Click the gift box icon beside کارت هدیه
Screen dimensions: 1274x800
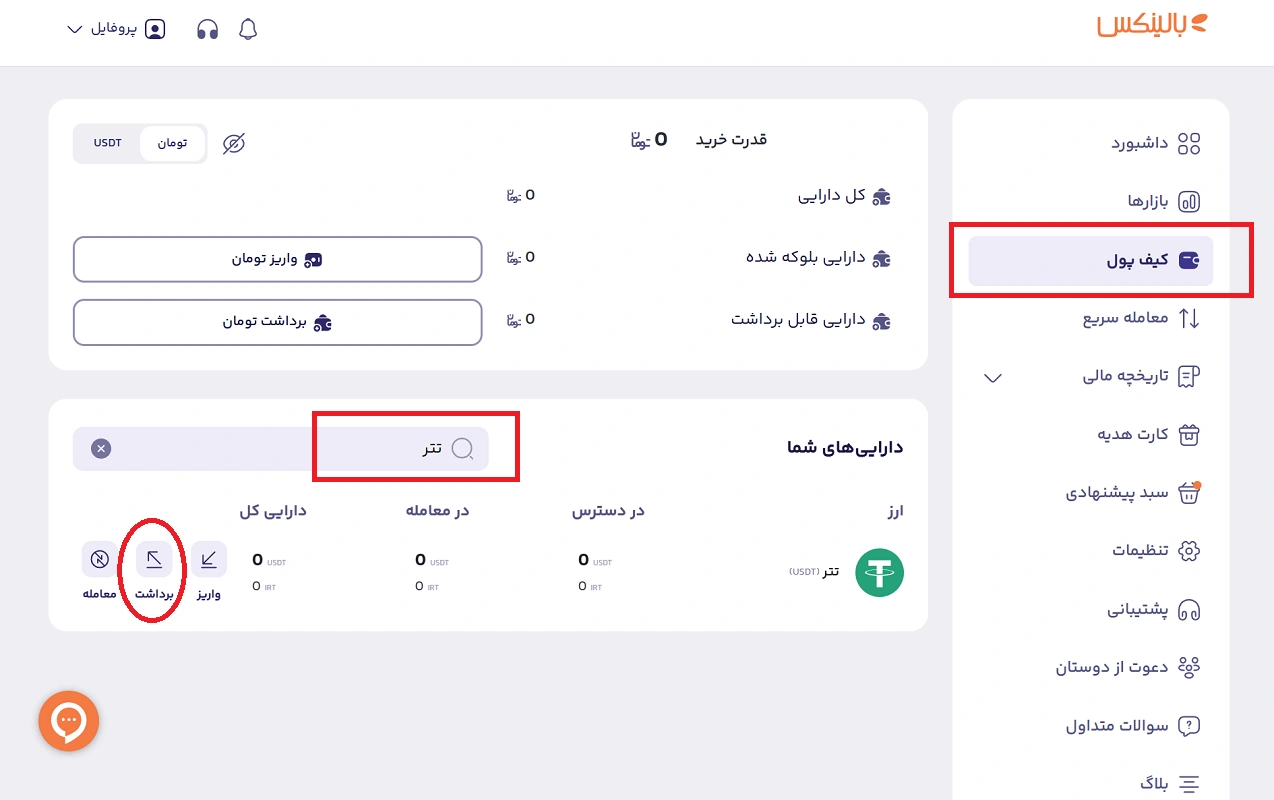coord(1188,434)
